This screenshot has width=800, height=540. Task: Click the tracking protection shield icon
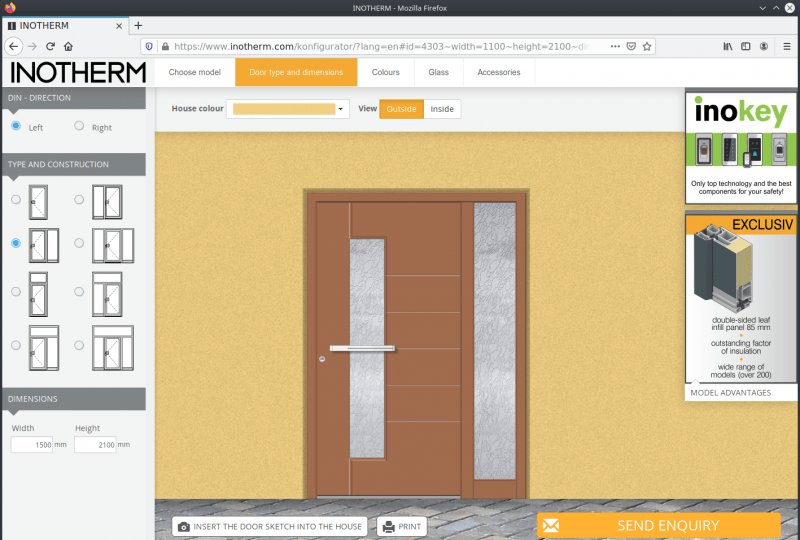click(x=149, y=46)
